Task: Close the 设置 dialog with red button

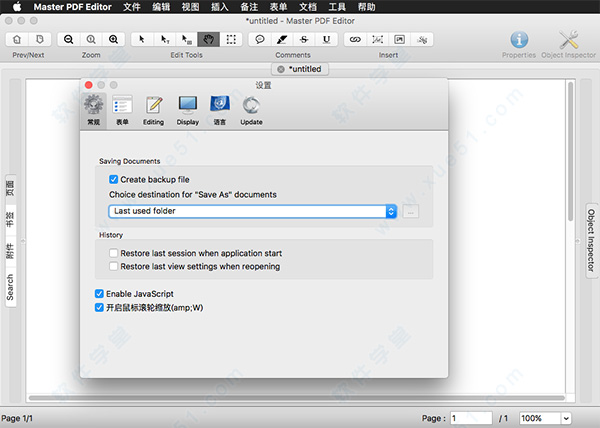Action: tap(89, 85)
